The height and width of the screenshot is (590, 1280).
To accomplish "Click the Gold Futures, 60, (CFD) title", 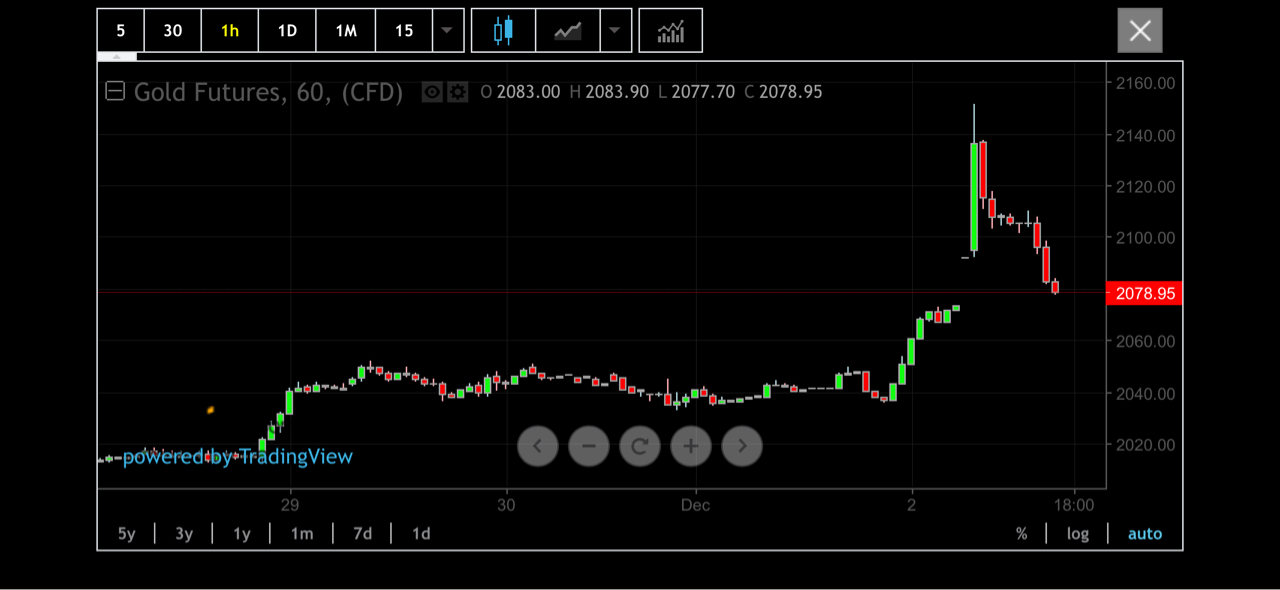I will click(x=268, y=92).
